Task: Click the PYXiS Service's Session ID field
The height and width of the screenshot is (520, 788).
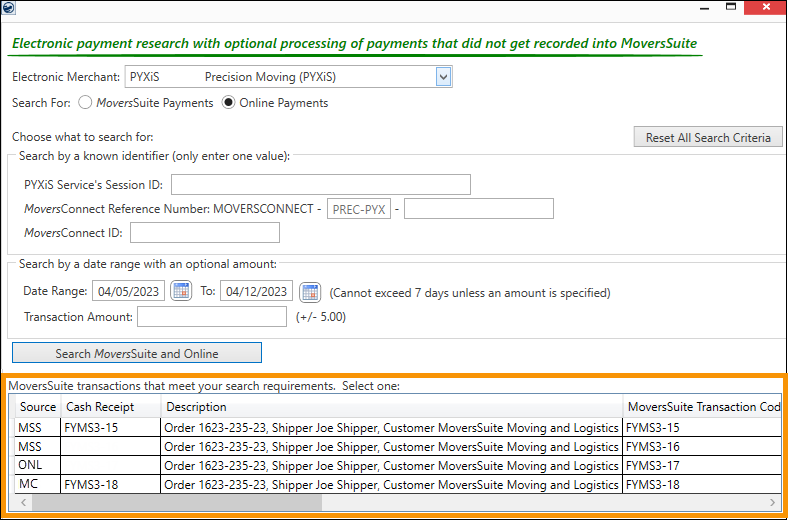Action: click(320, 184)
